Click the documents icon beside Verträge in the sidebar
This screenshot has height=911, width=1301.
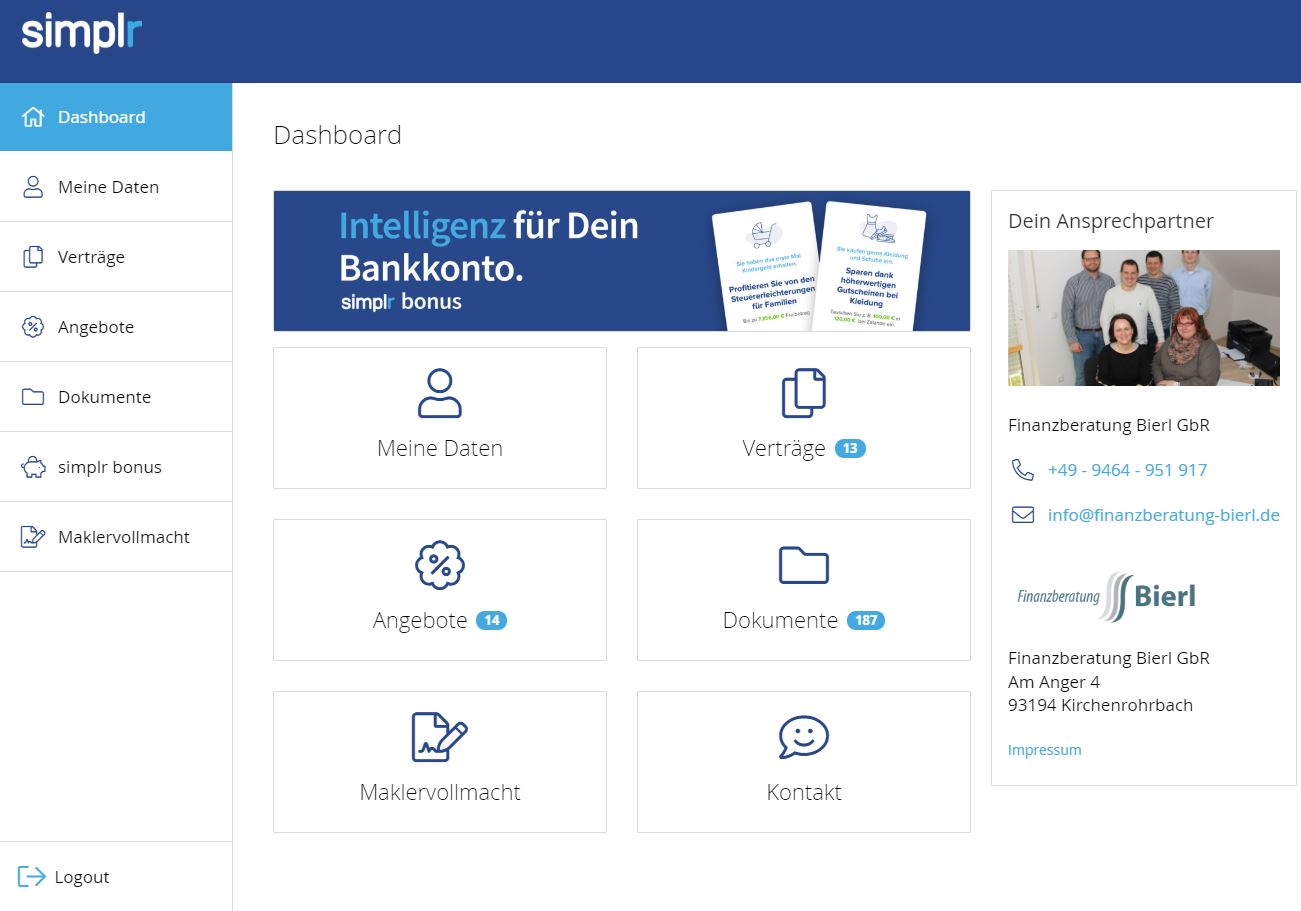33,257
